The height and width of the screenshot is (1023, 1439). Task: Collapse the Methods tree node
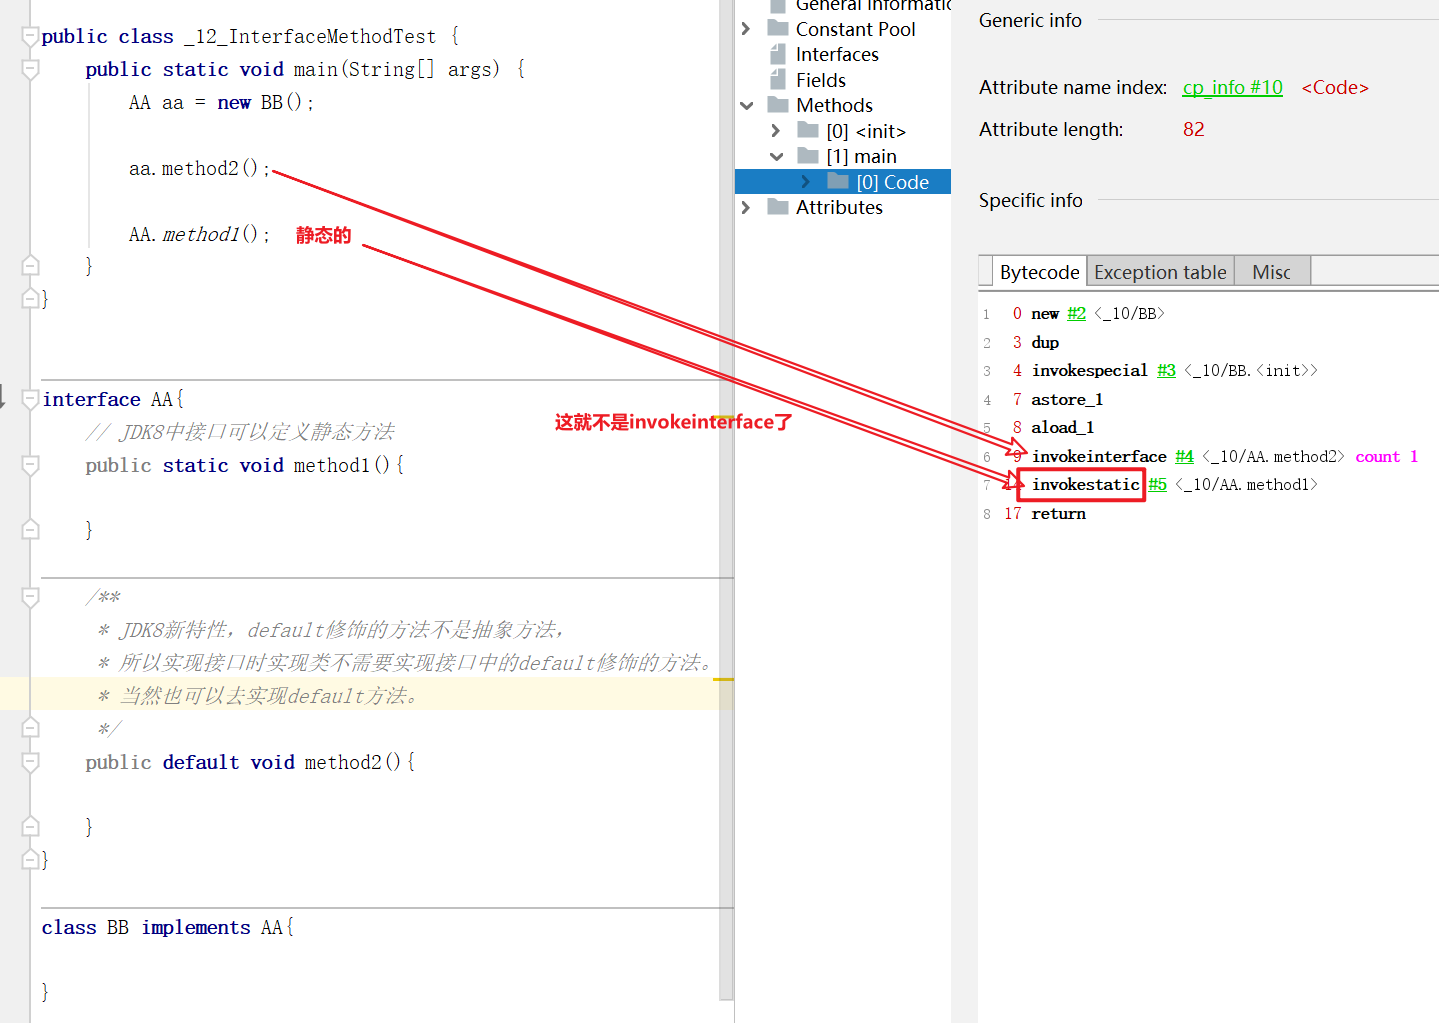tap(746, 105)
